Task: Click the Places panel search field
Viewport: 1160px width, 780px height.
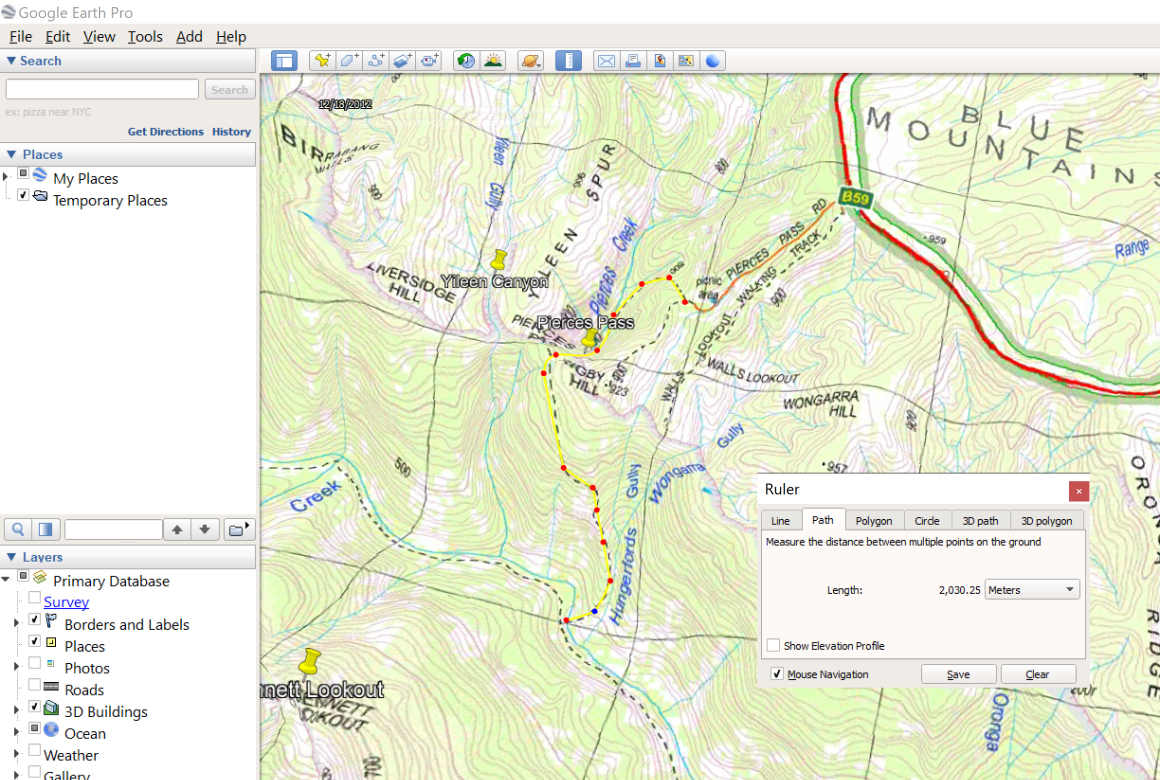Action: [112, 528]
